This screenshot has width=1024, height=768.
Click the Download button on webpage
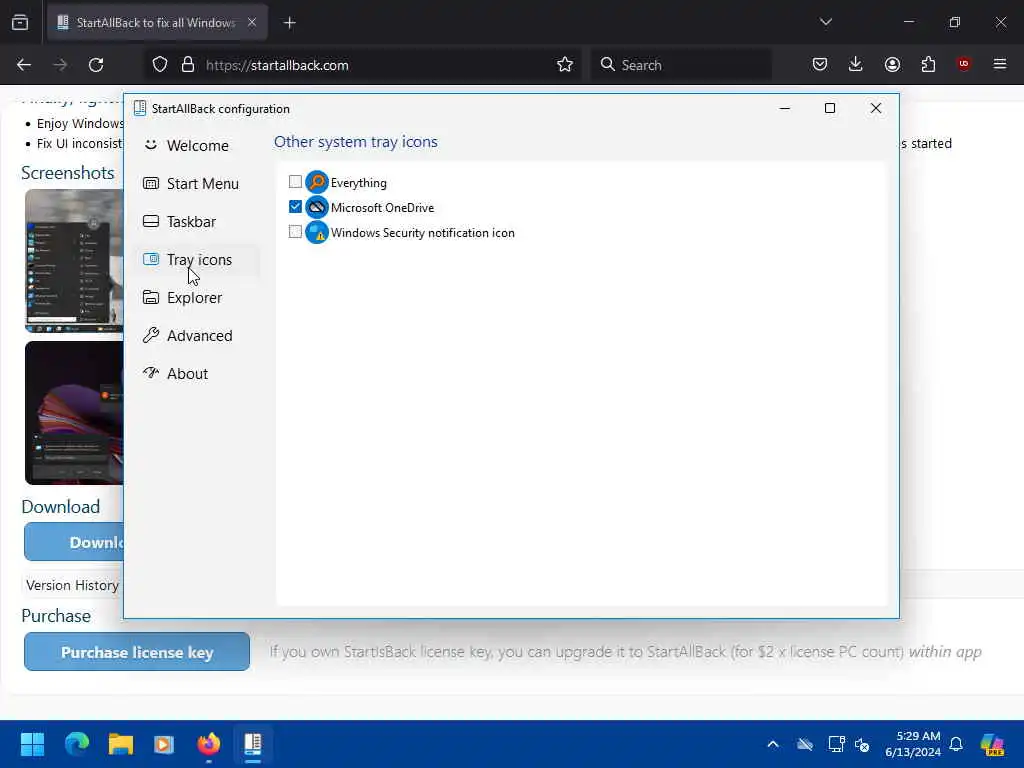tap(74, 542)
